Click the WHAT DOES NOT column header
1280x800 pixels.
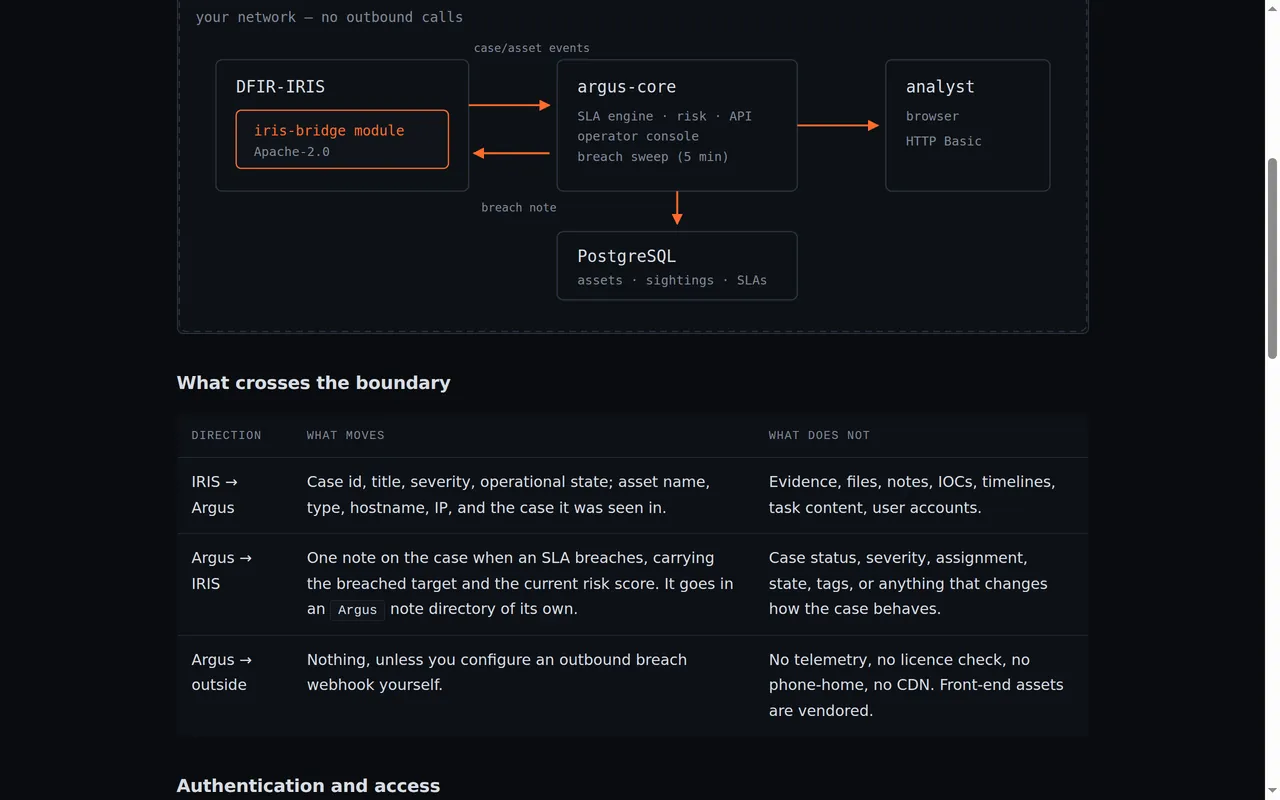pos(819,435)
